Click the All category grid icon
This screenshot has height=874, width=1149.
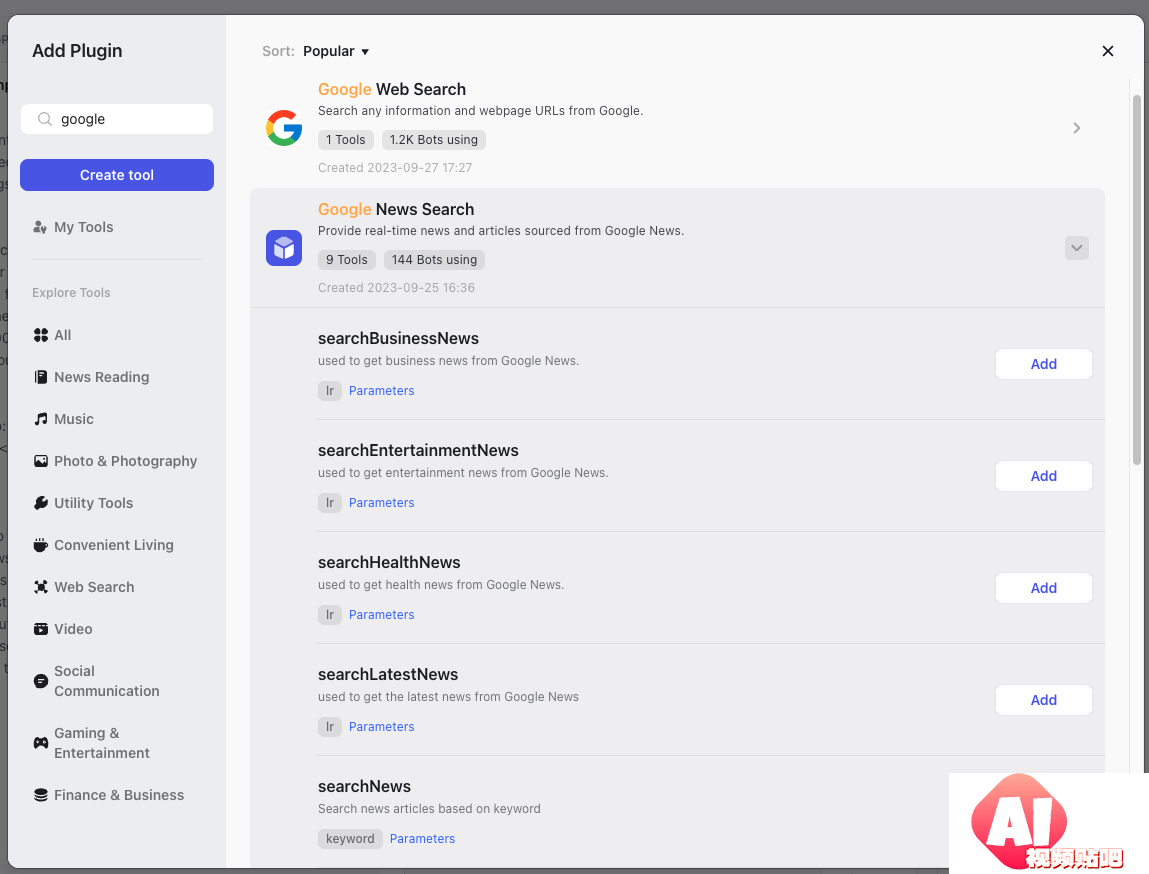tap(41, 335)
